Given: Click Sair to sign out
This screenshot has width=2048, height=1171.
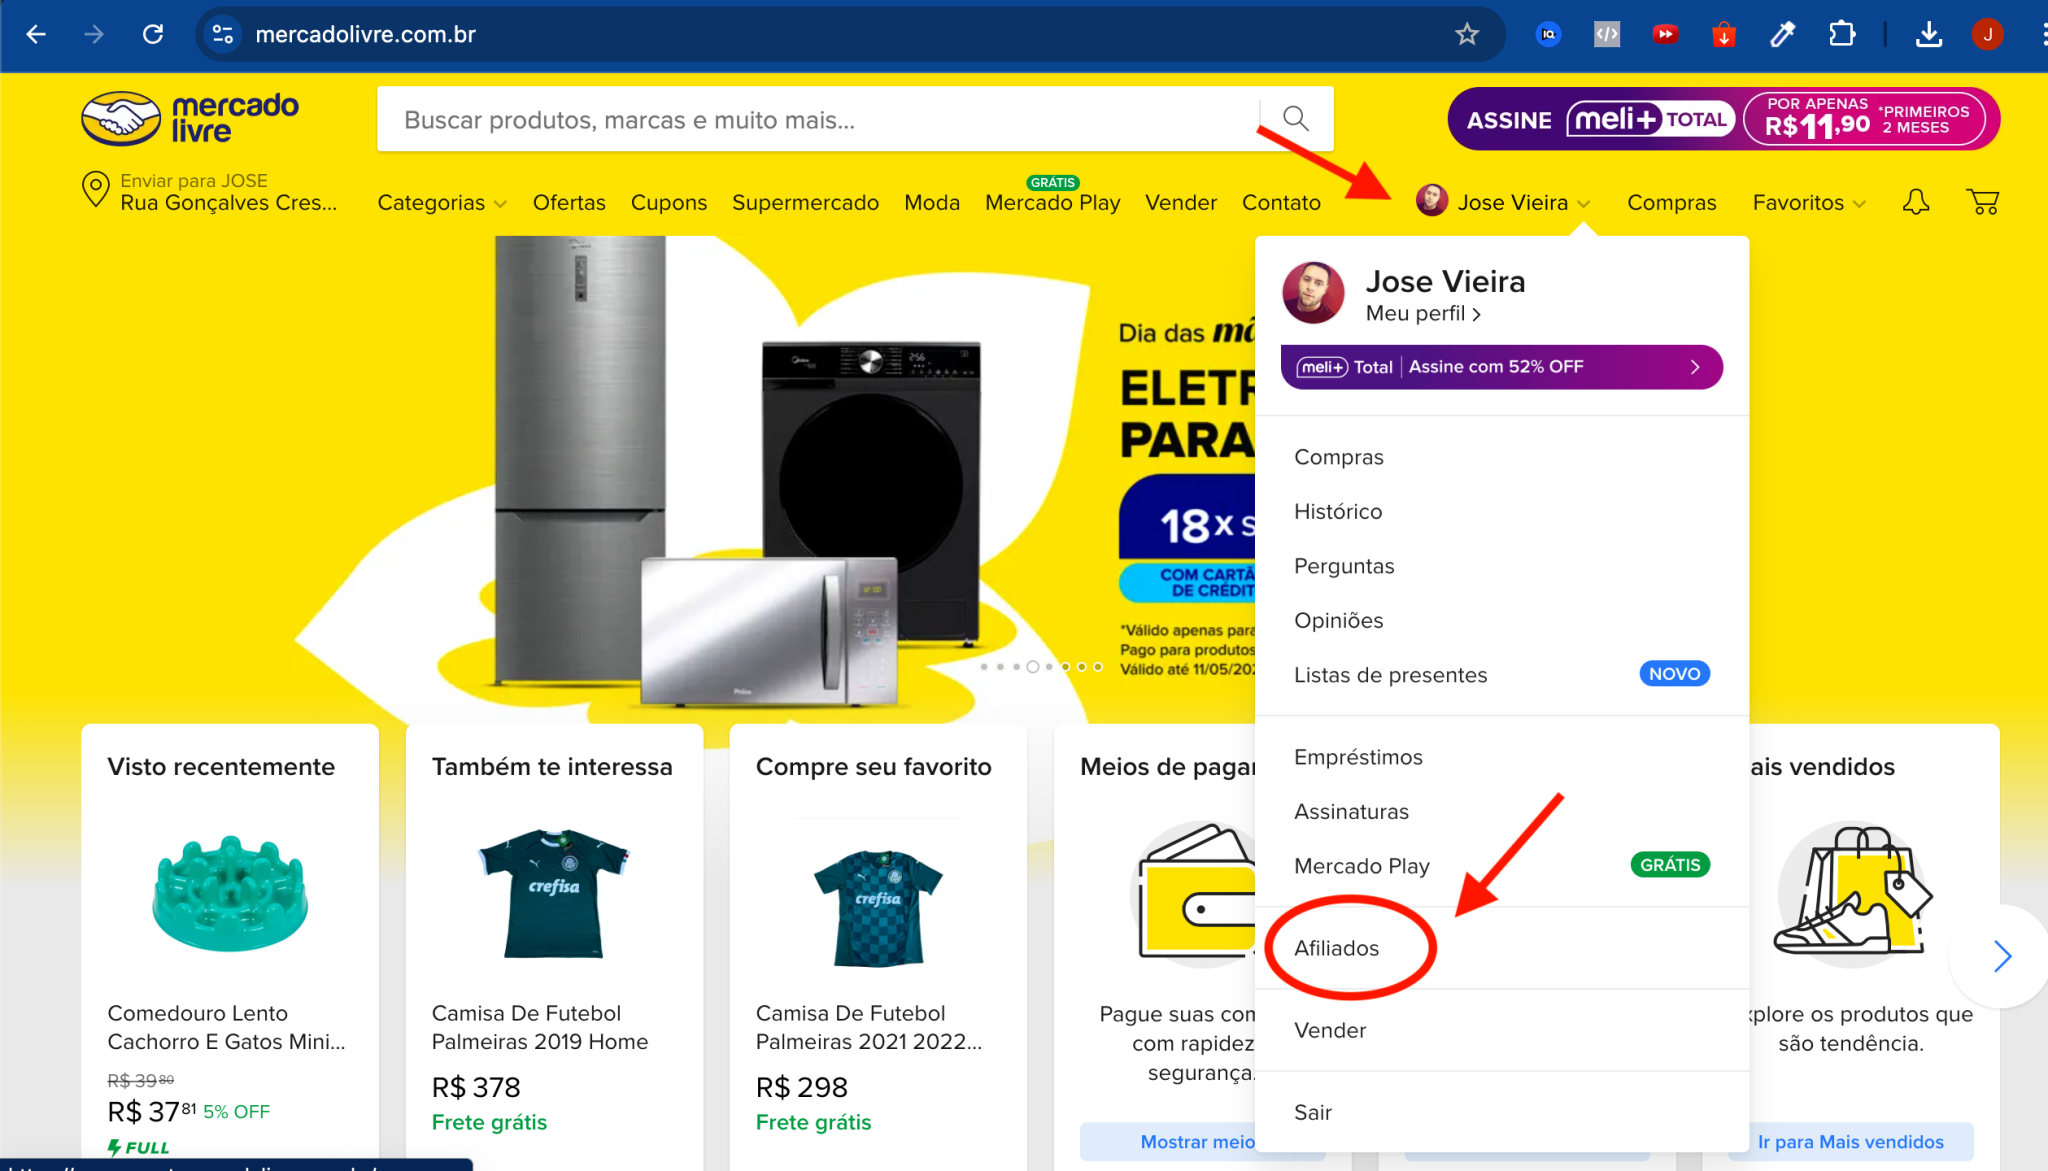Looking at the screenshot, I should pos(1312,1111).
